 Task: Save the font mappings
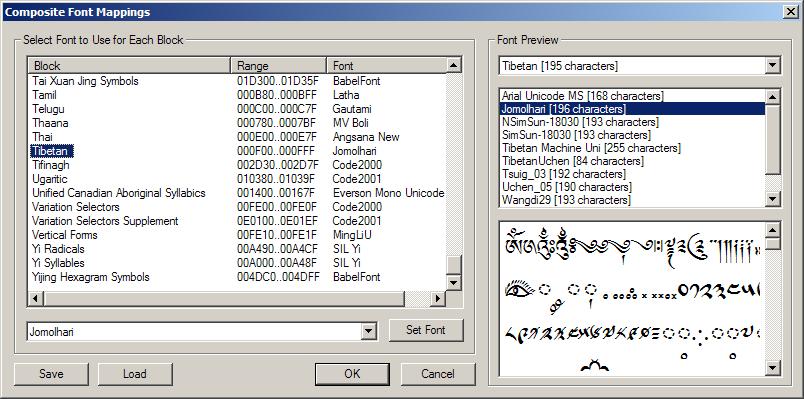coord(51,374)
